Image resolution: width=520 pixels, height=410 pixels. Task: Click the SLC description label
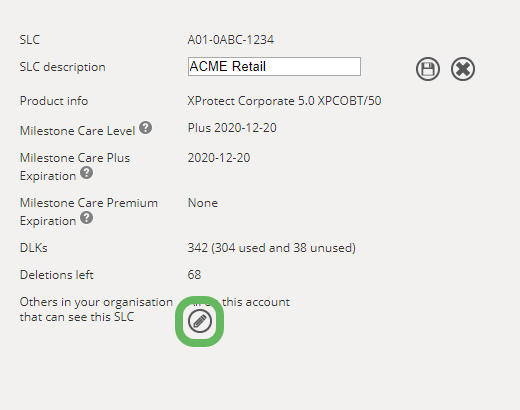pos(63,67)
